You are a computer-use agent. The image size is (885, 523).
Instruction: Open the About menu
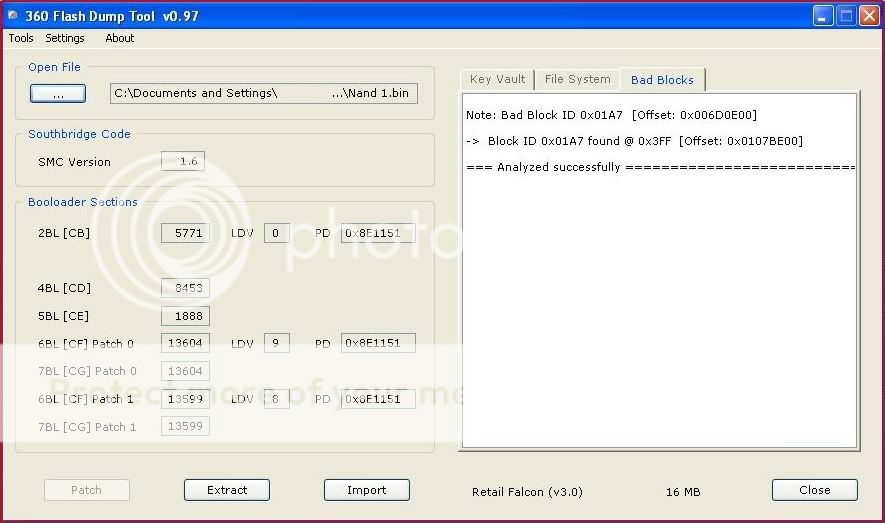120,38
